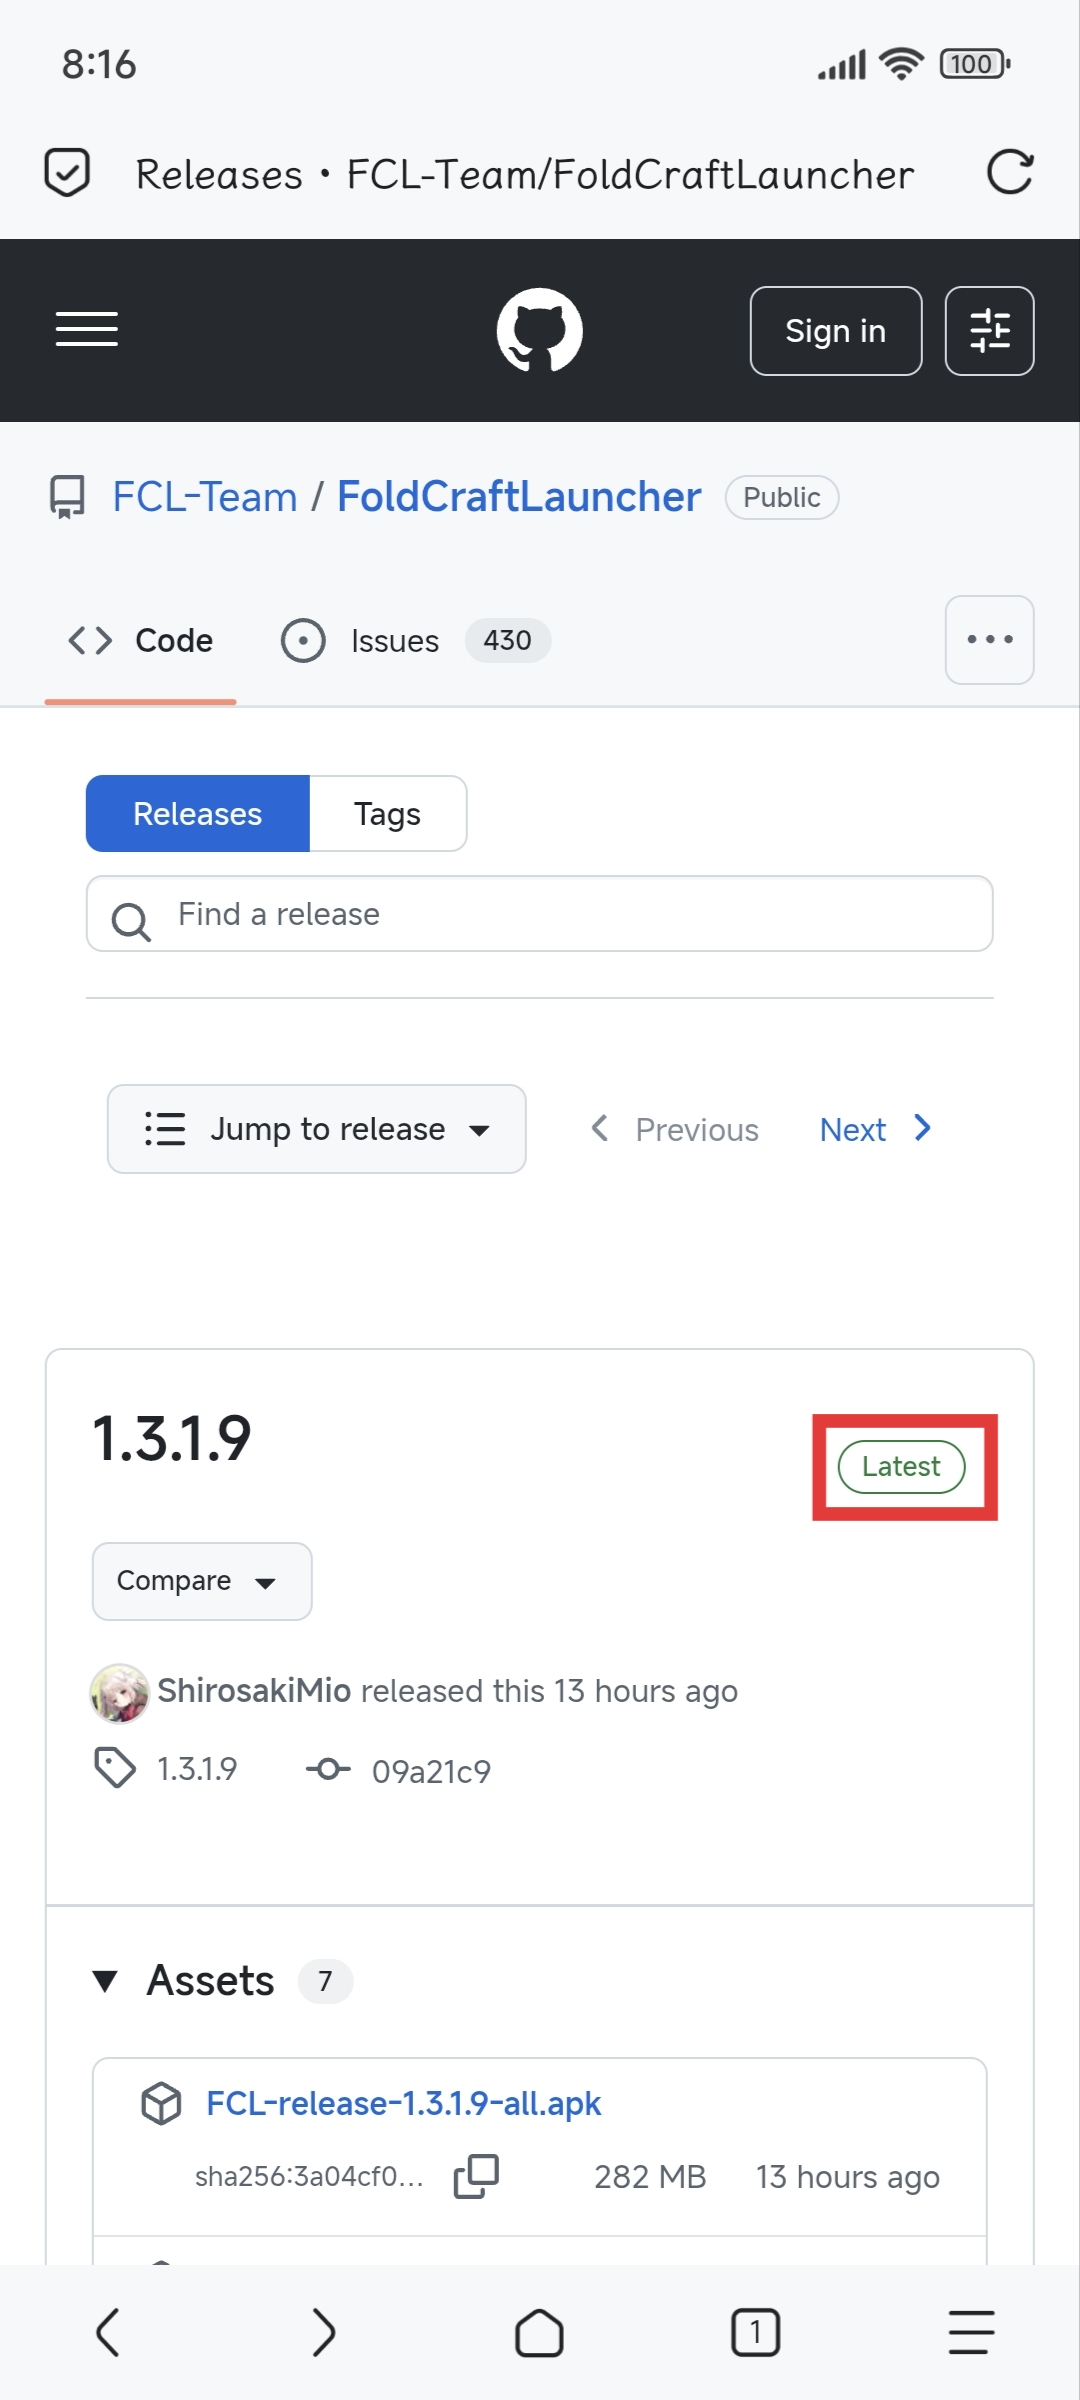Screen dimensions: 1080x2400
Task: Download FCL-release-1.3.1.9-all.apk
Action: pos(404,2104)
